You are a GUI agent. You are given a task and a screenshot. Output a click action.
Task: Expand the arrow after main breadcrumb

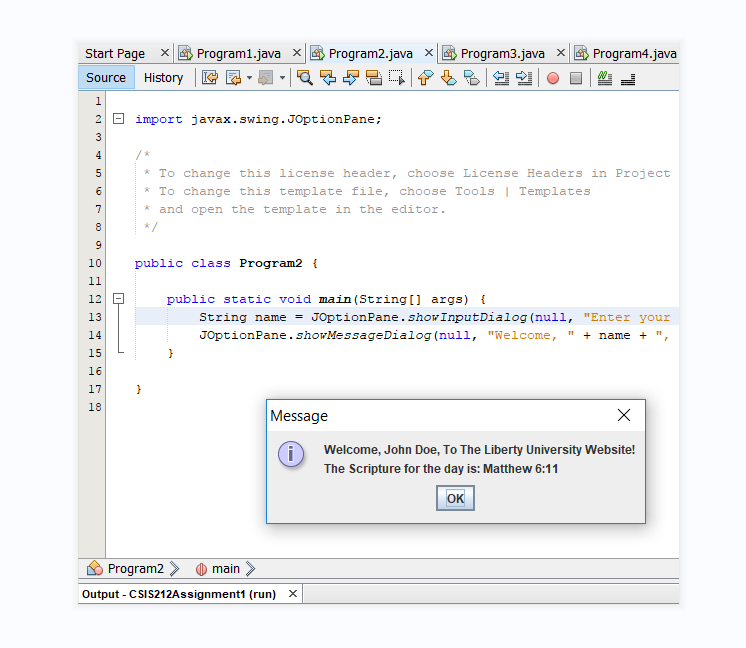(250, 569)
